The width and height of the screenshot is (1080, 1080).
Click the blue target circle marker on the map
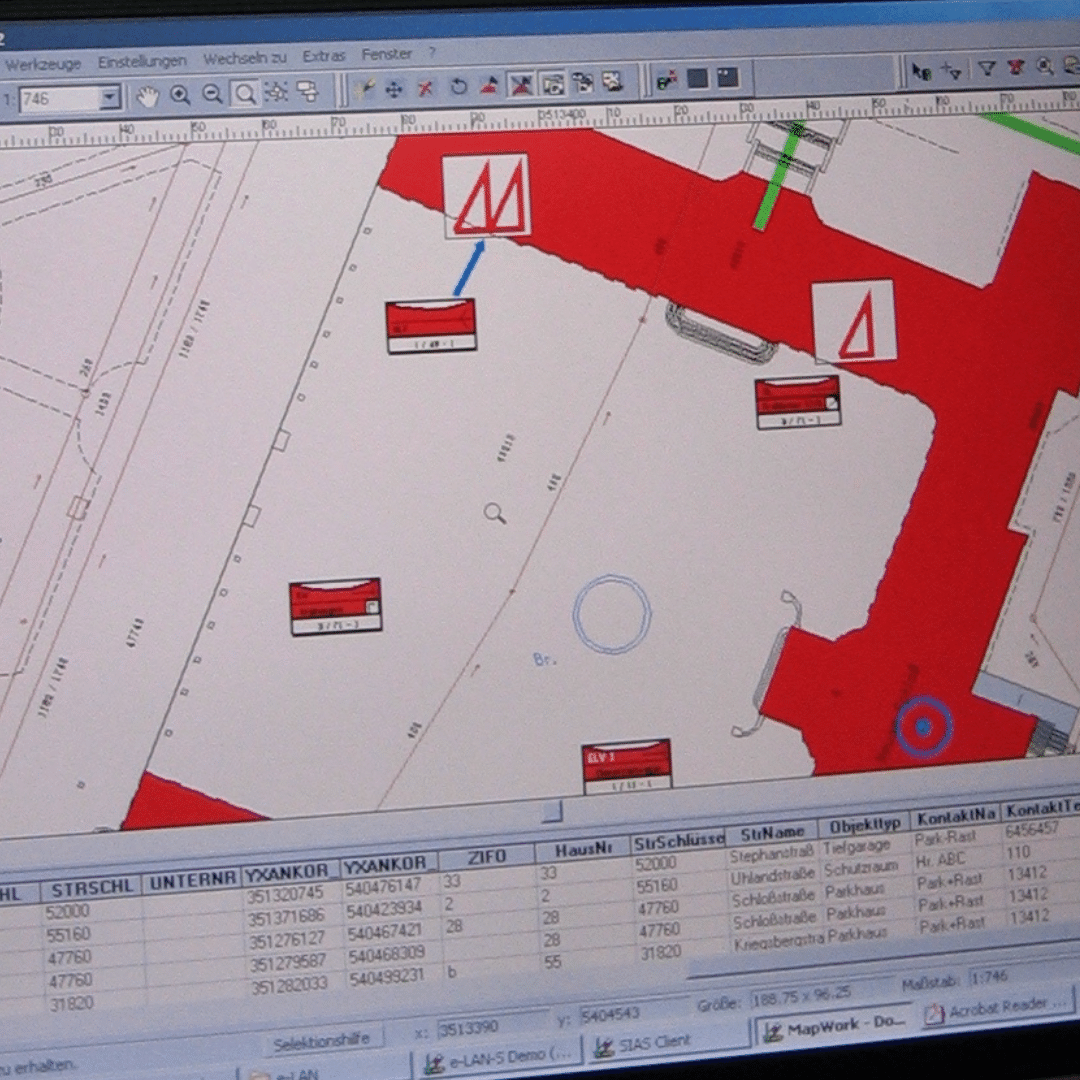point(924,726)
